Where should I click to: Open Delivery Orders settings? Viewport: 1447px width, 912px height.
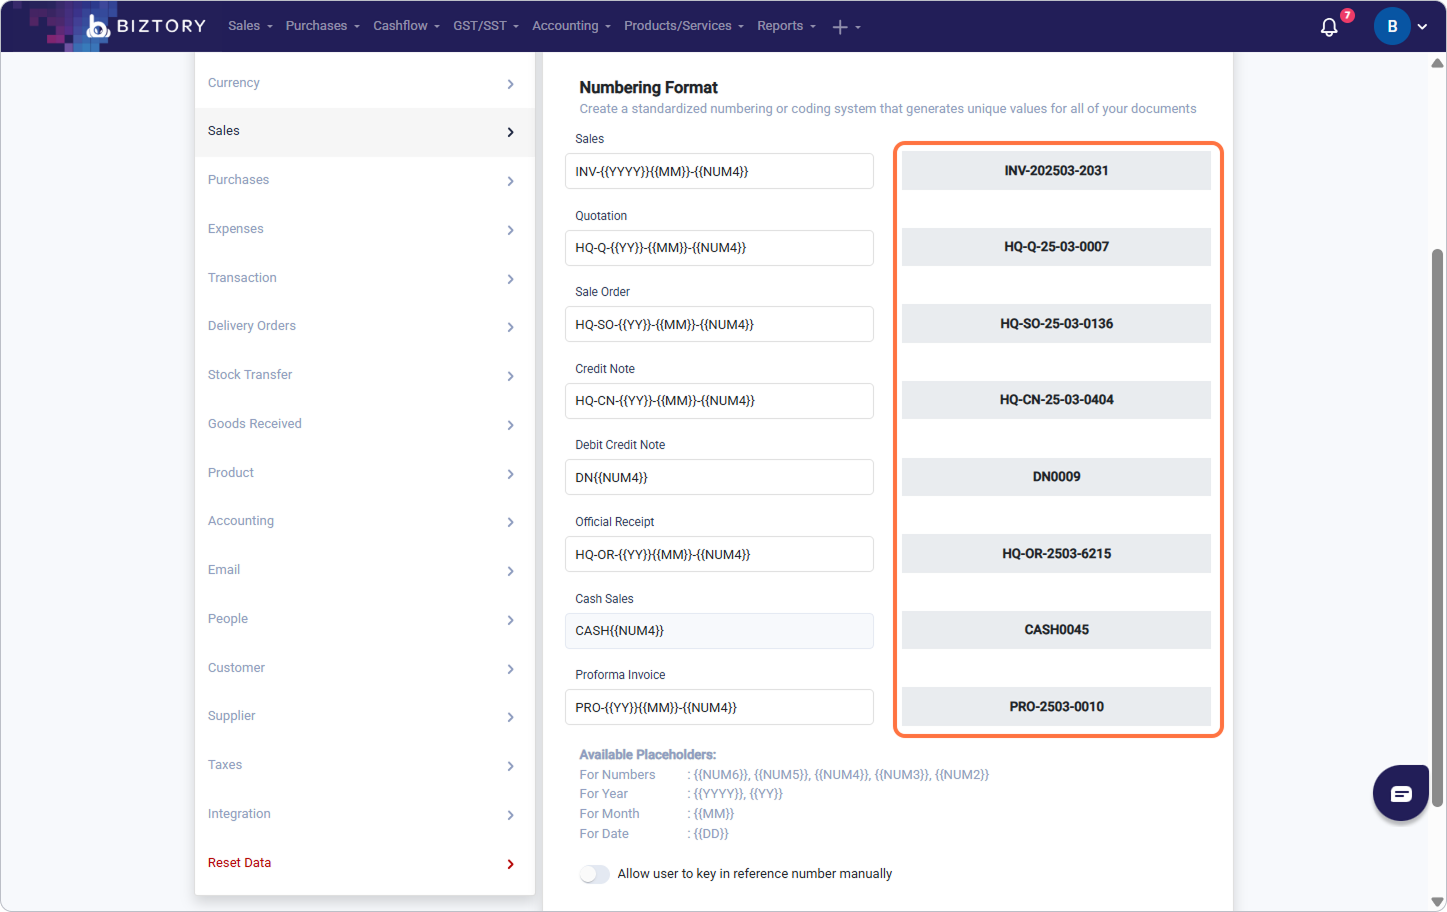[365, 326]
